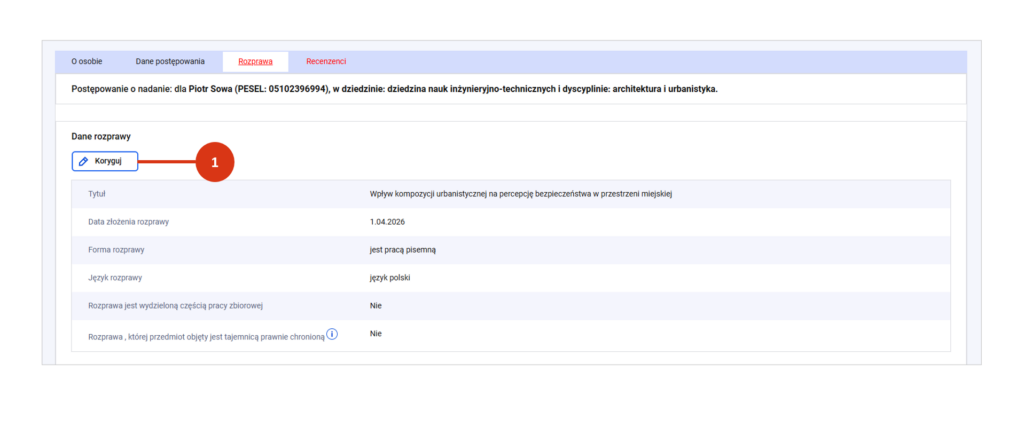1024x426 pixels.
Task: Open the O osobie tab
Action: [86, 62]
